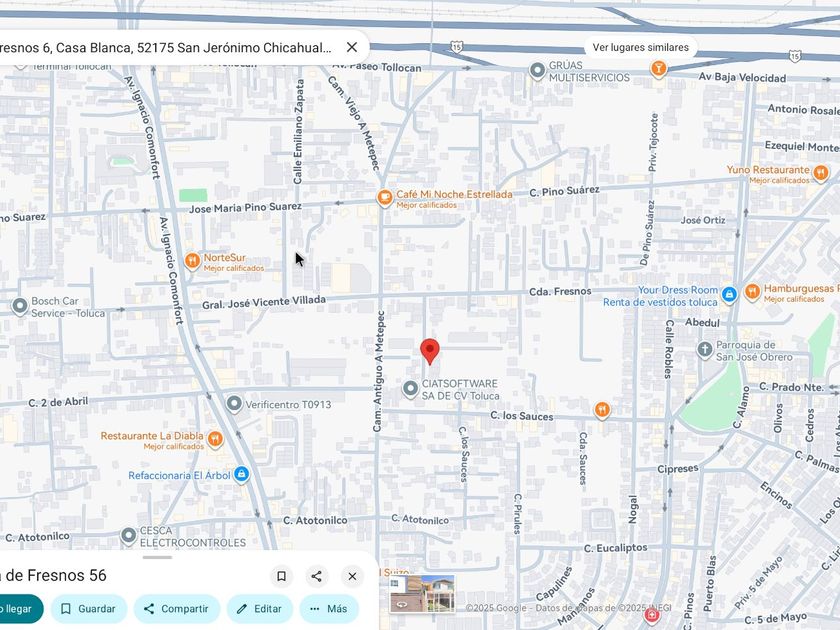Click the NorteSur label text
The image size is (840, 630).
pos(224,258)
